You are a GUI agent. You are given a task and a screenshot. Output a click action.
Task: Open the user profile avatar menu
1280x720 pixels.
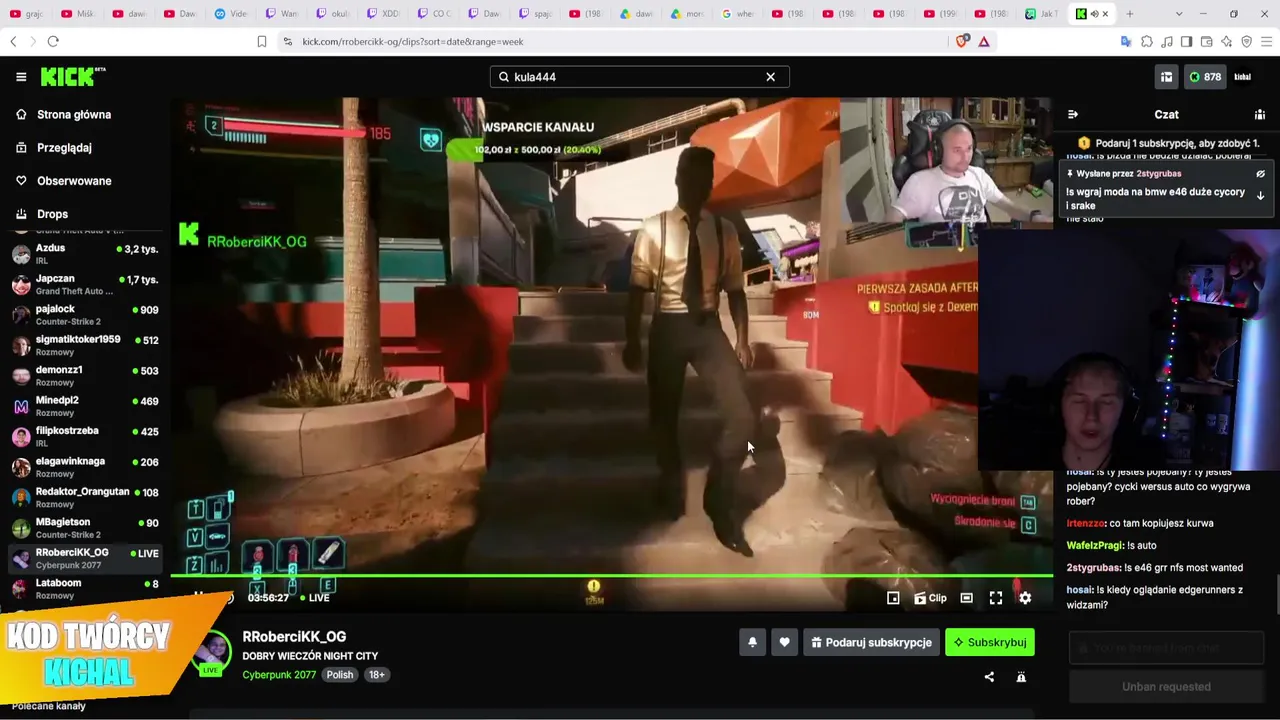(x=1243, y=77)
